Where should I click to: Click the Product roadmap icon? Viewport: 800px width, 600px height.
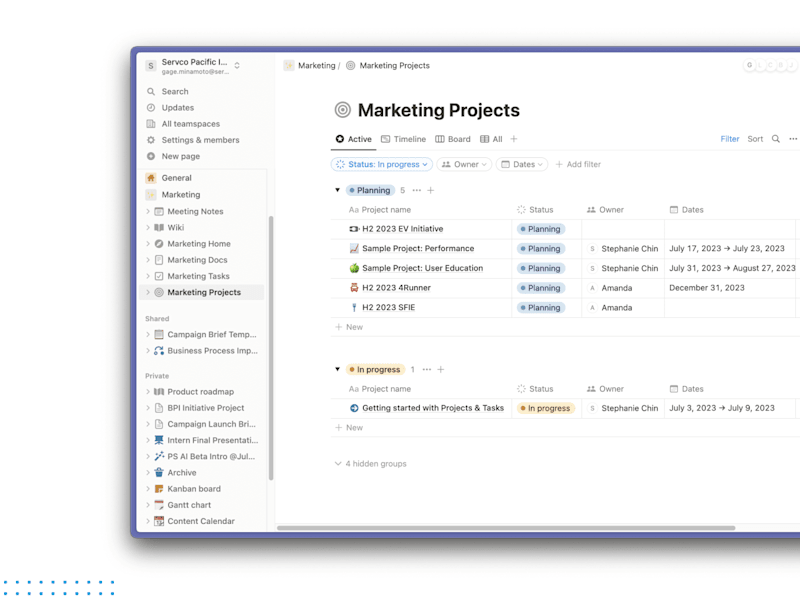pyautogui.click(x=159, y=392)
